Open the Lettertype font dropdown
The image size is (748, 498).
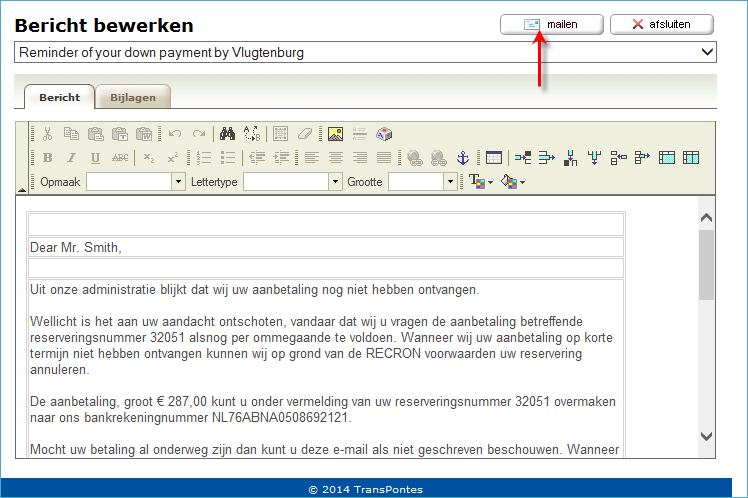pyautogui.click(x=335, y=182)
